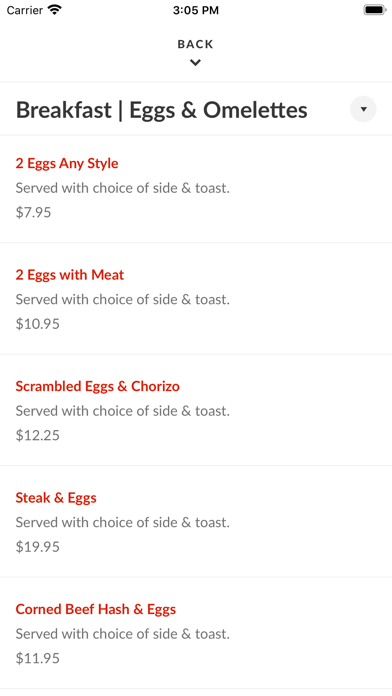Tap the BACK label at top

(195, 44)
